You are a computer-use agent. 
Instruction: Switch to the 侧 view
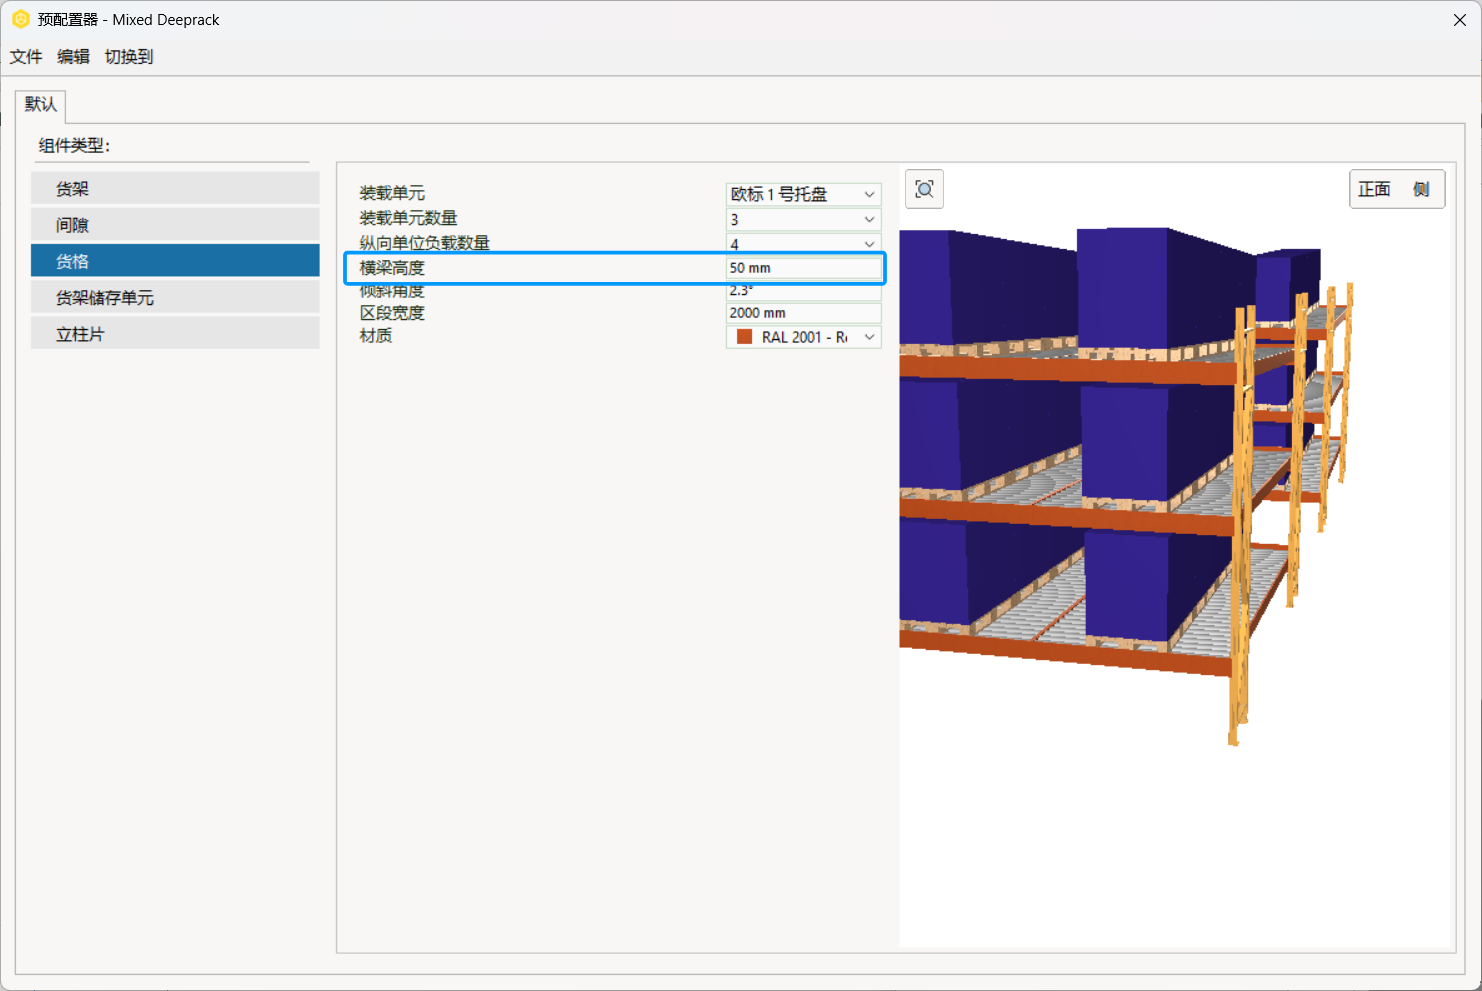1421,189
